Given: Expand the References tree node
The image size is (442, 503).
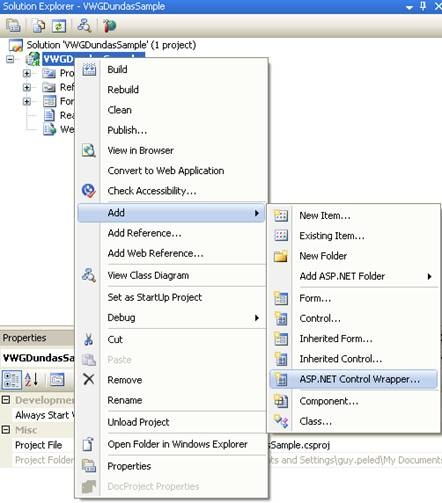Looking at the screenshot, I should click(x=27, y=87).
